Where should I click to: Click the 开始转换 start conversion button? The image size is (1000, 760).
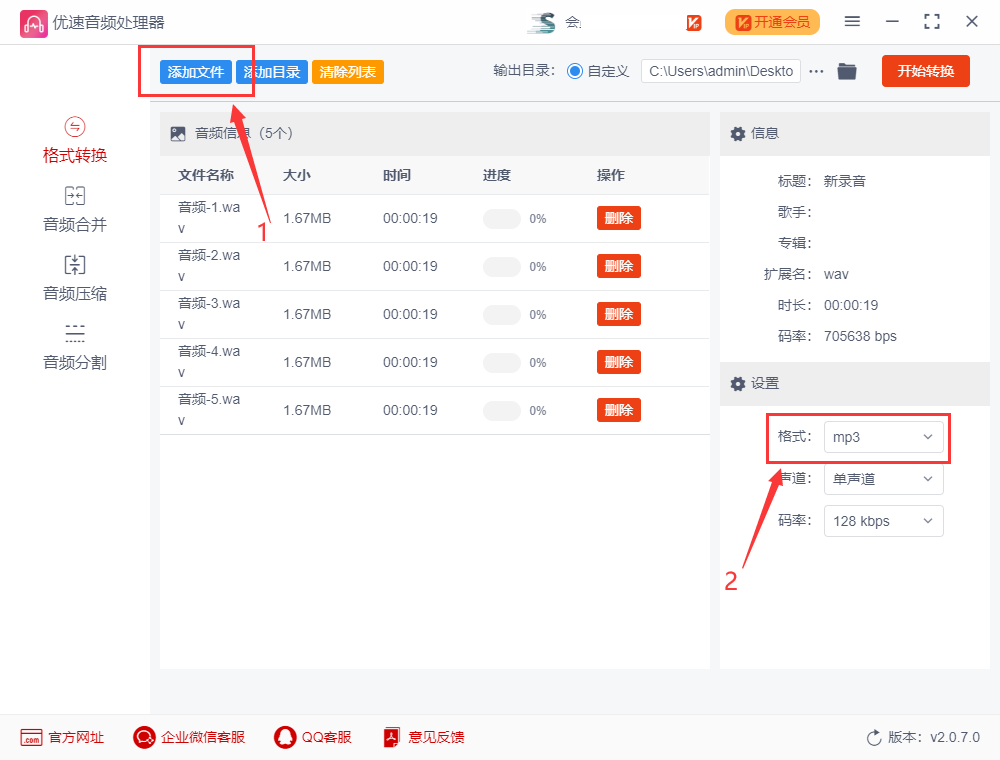tap(925, 70)
